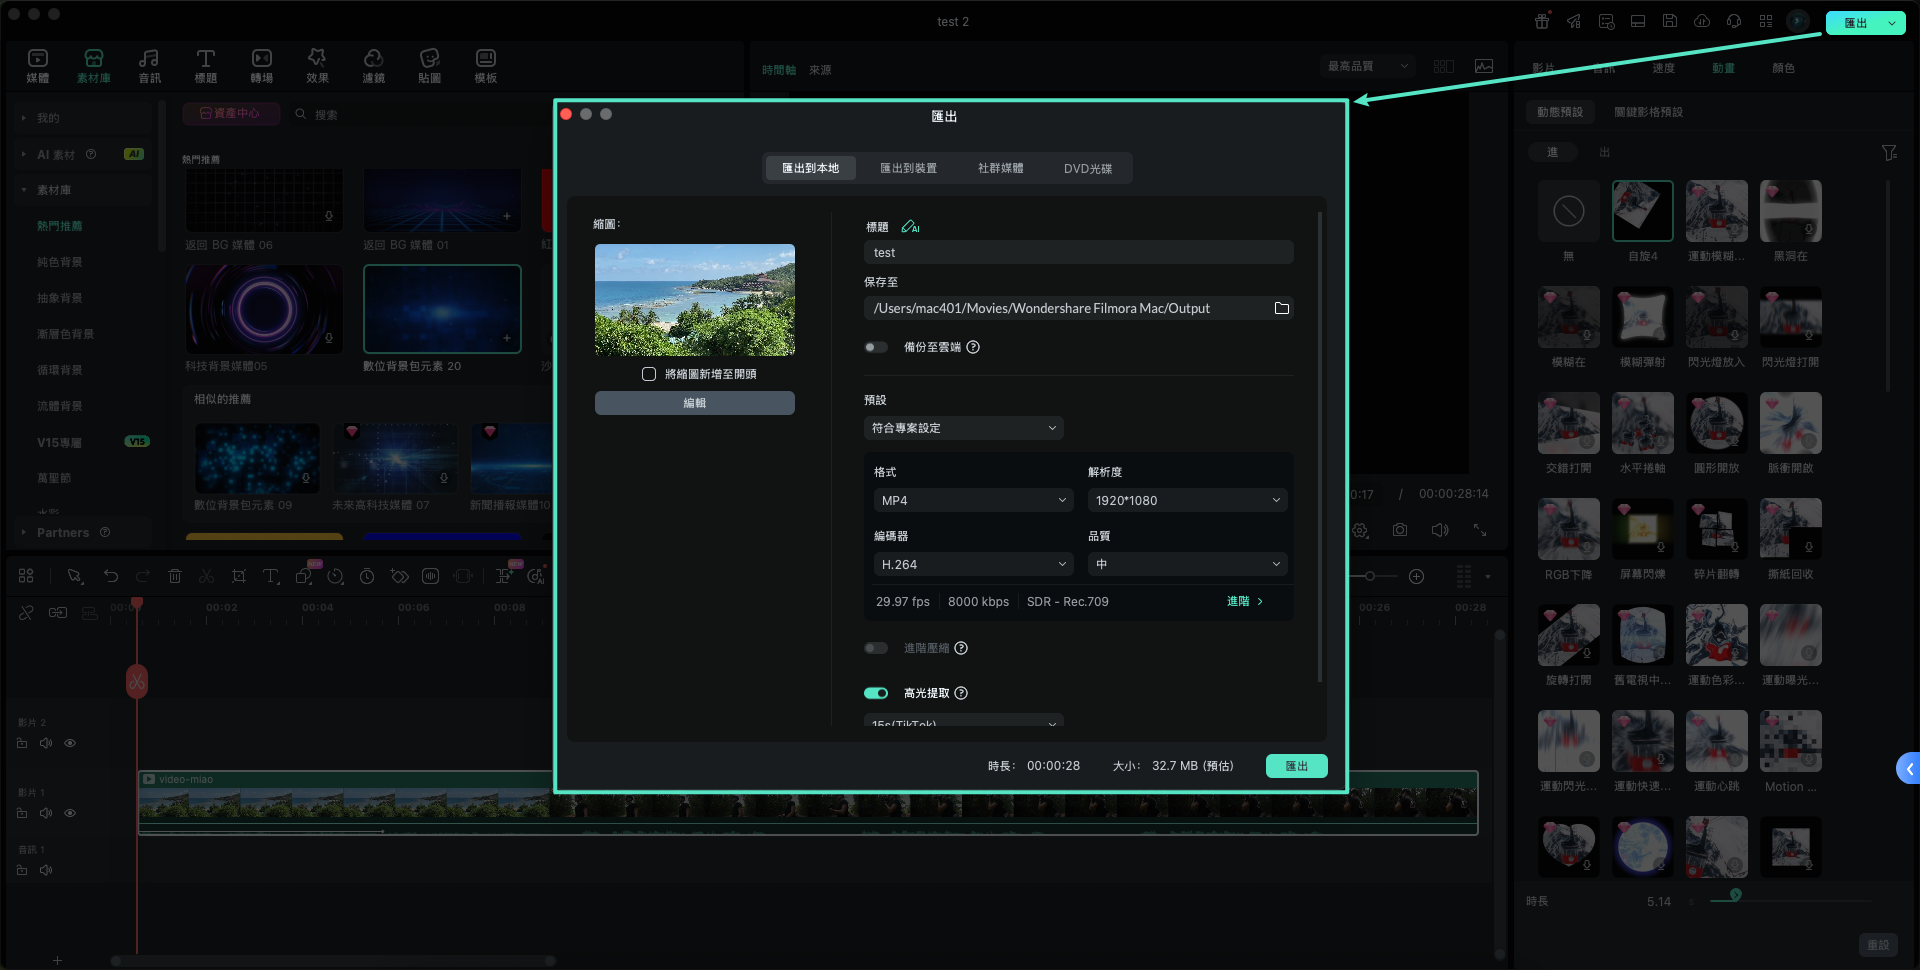The width and height of the screenshot is (1920, 970).
Task: Open the 標題 titles panel icon
Action: (x=205, y=66)
